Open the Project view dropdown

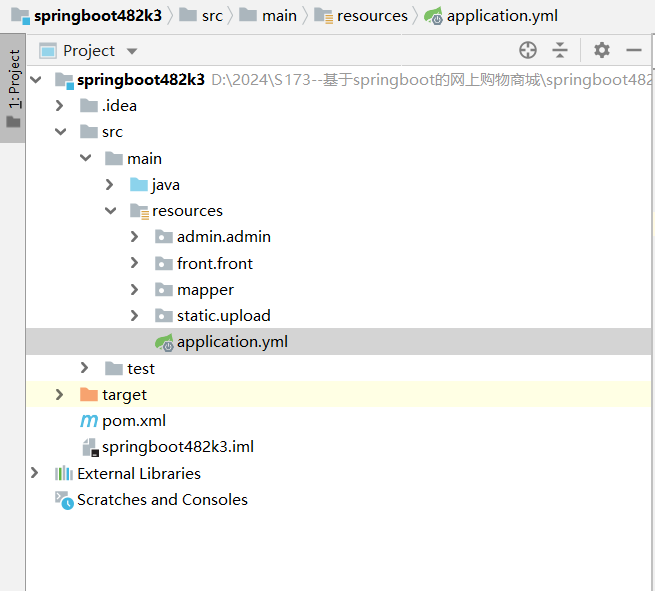132,51
